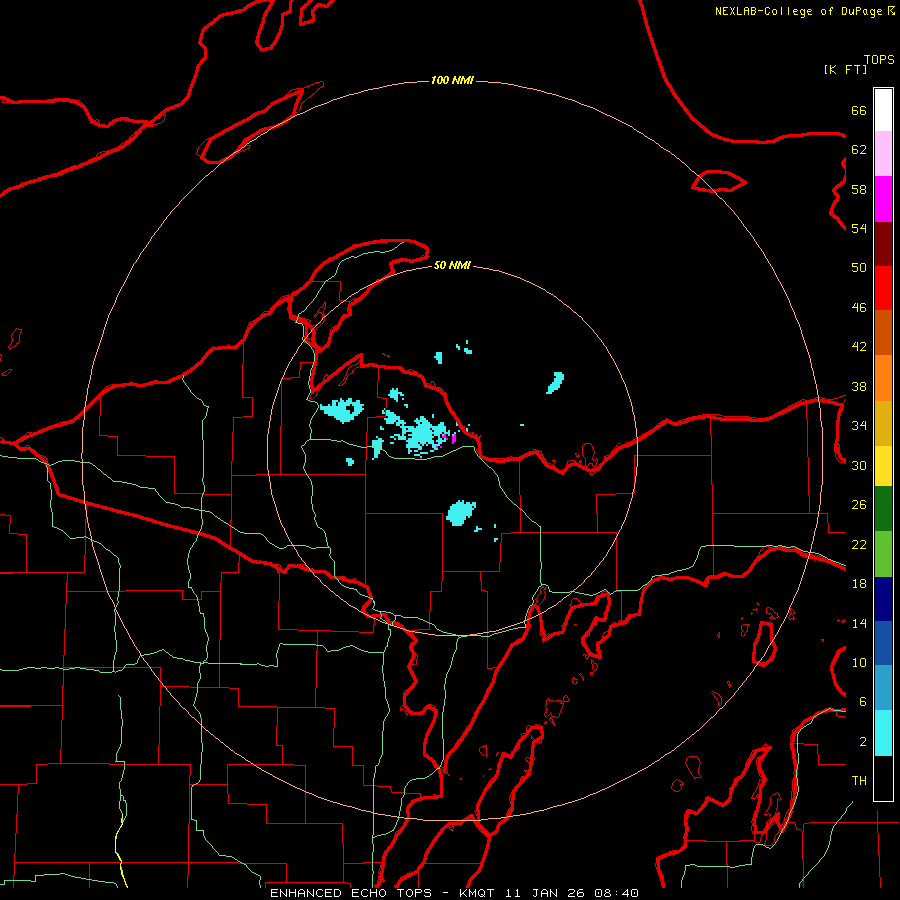Click the [K FT] units label
This screenshot has width=900, height=900.
[845, 69]
